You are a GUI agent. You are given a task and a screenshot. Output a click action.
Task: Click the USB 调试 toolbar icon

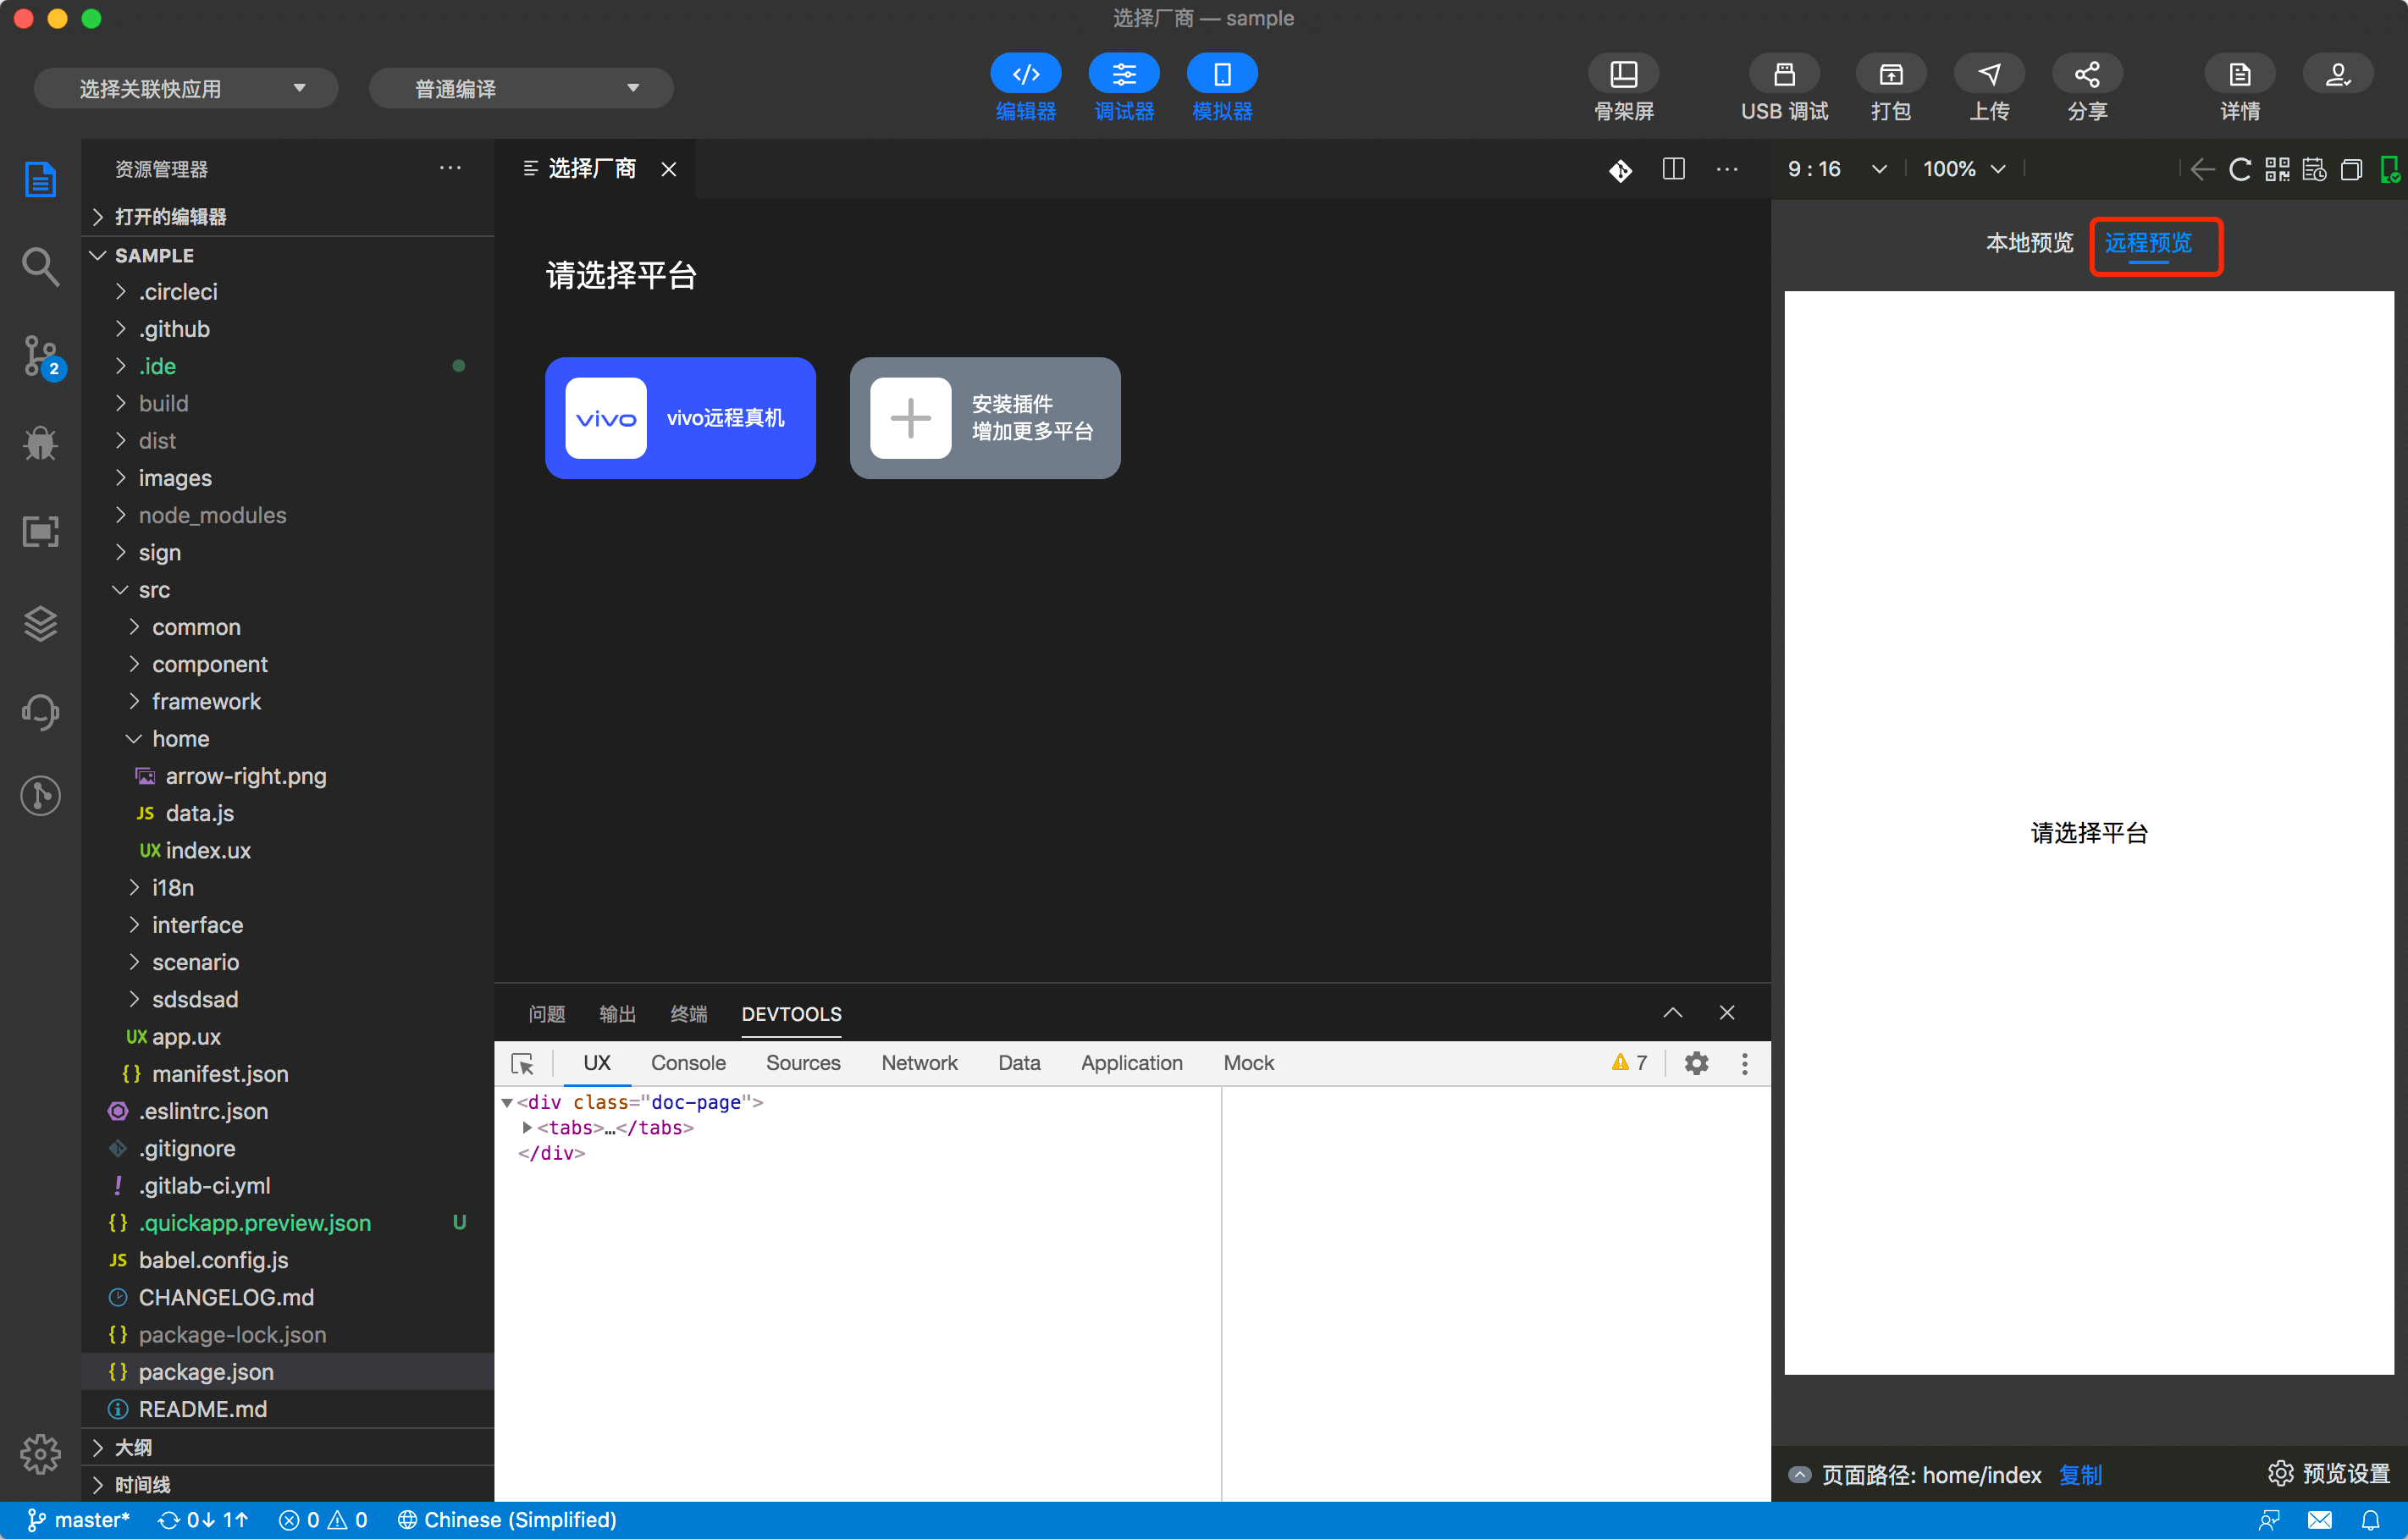point(1783,74)
